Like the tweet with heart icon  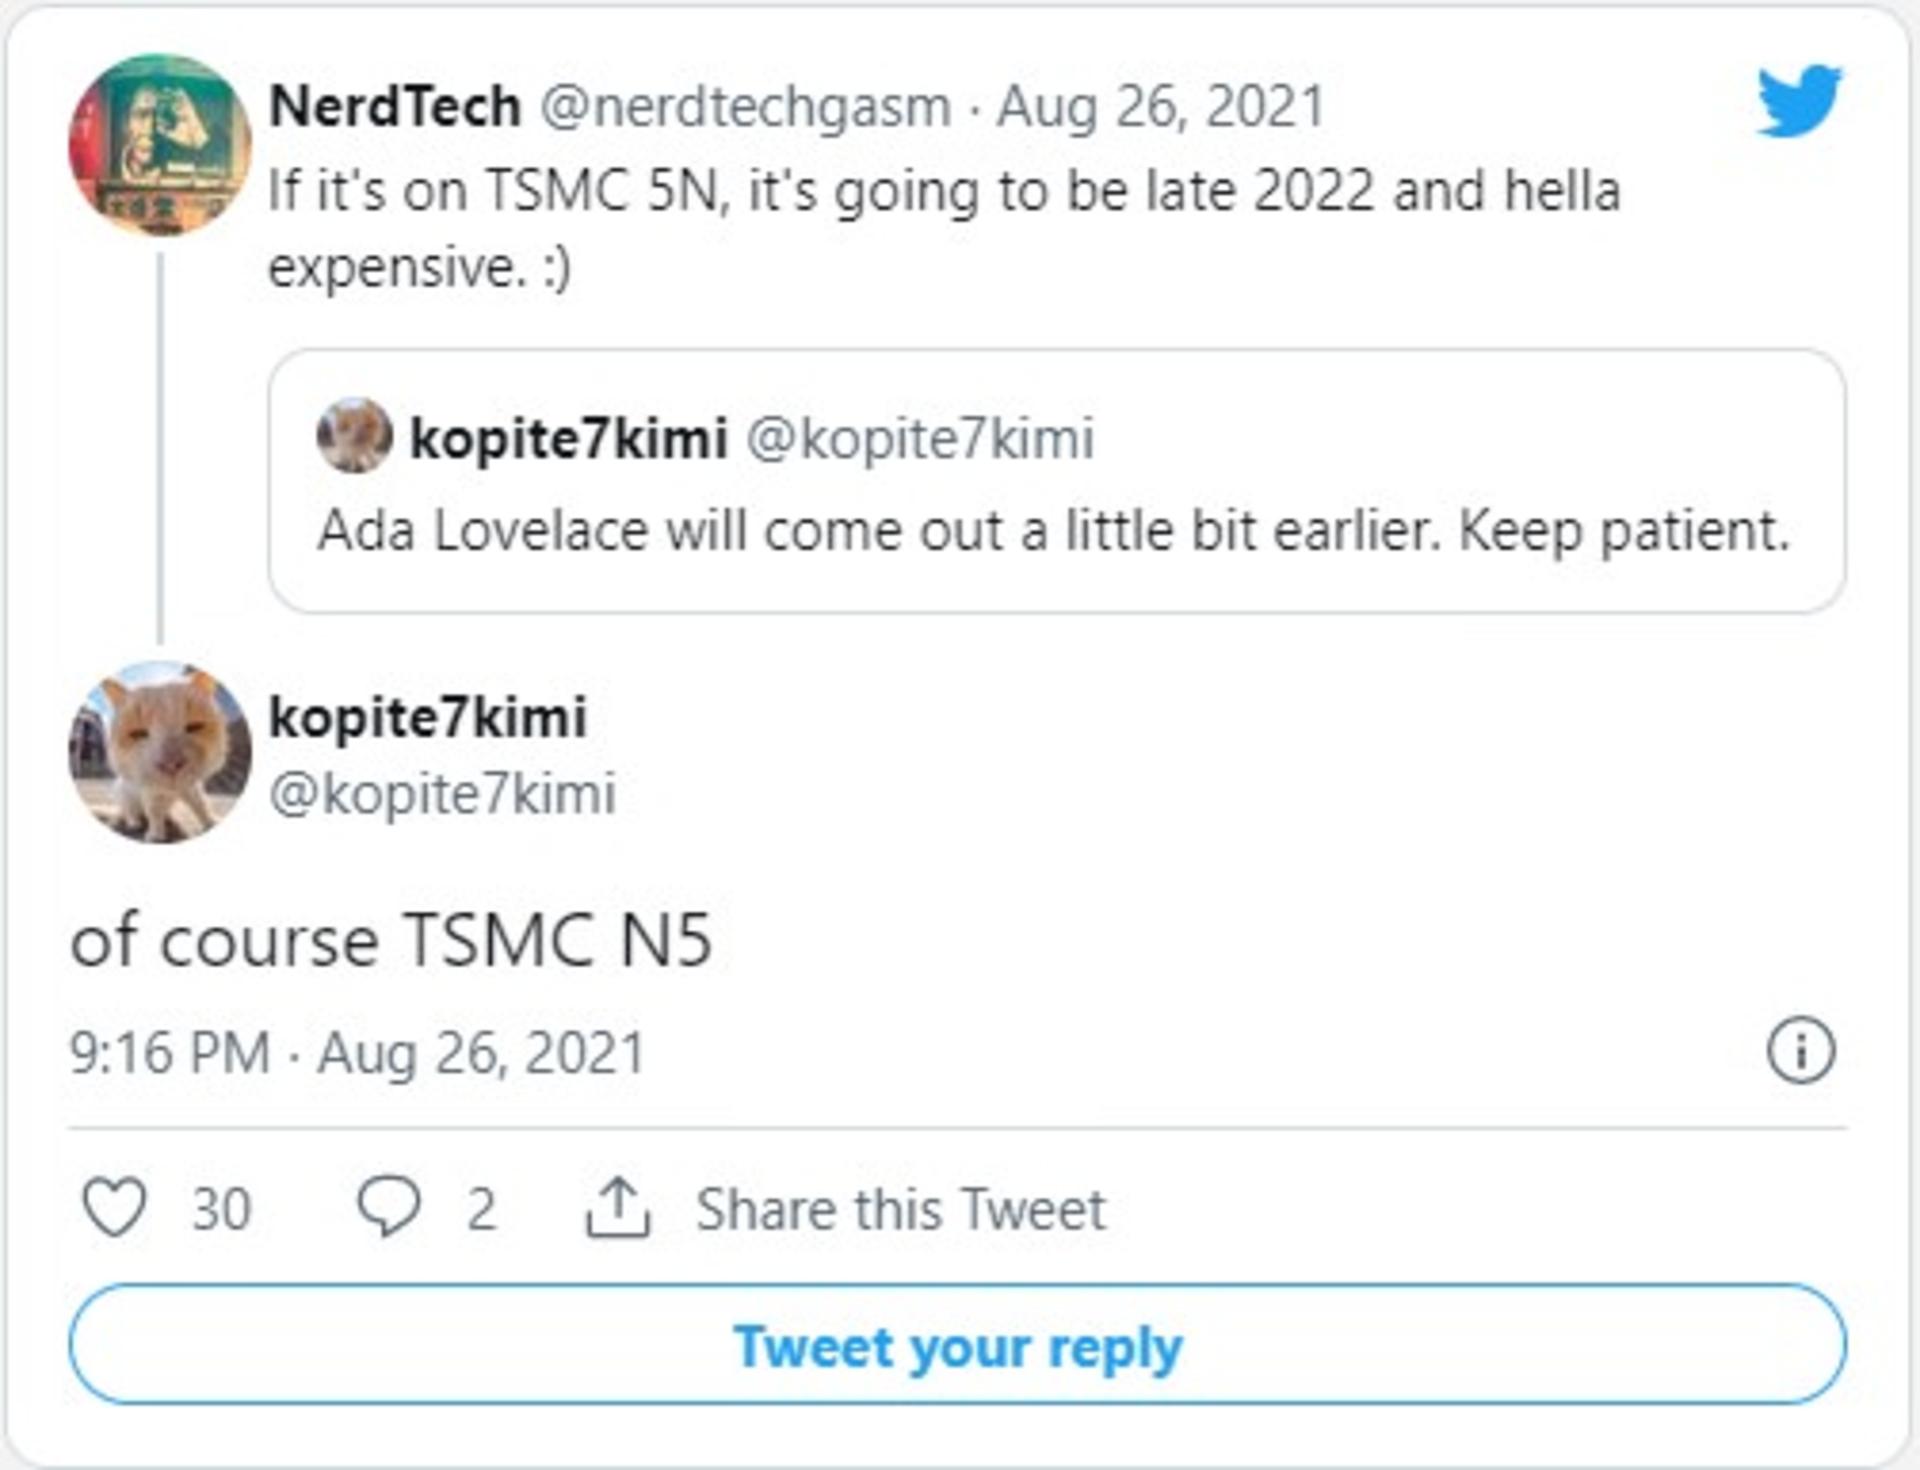click(x=114, y=1207)
